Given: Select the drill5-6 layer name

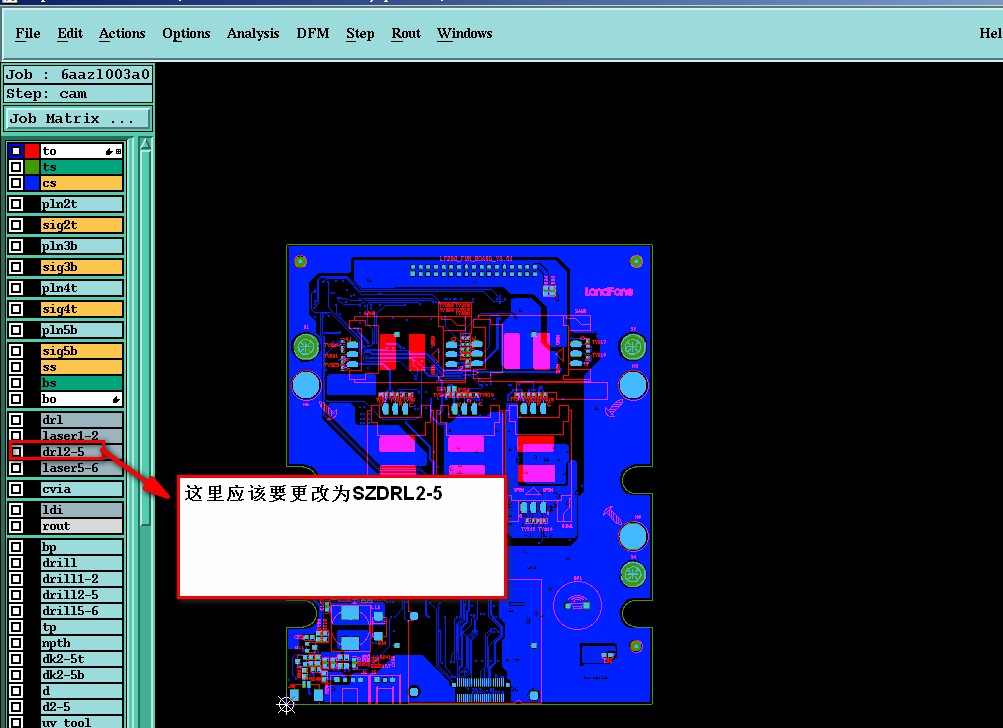Looking at the screenshot, I should 81,611.
